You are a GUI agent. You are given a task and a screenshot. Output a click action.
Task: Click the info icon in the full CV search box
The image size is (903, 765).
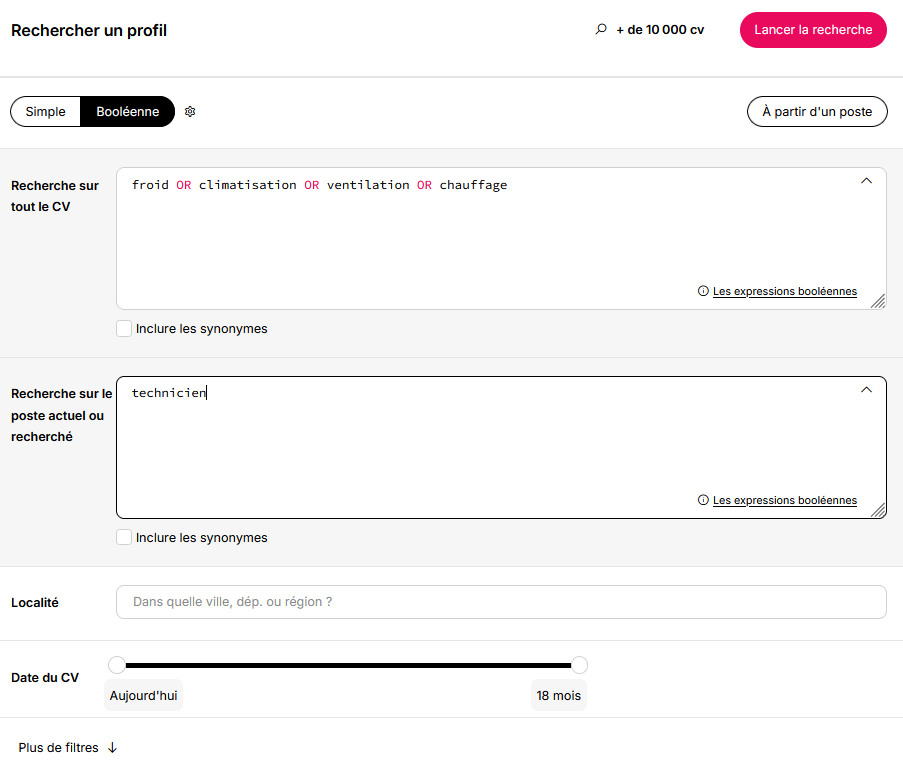[703, 291]
